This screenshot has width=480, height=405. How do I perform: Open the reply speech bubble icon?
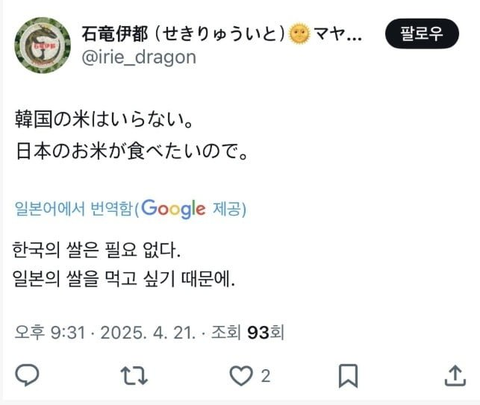click(x=27, y=375)
